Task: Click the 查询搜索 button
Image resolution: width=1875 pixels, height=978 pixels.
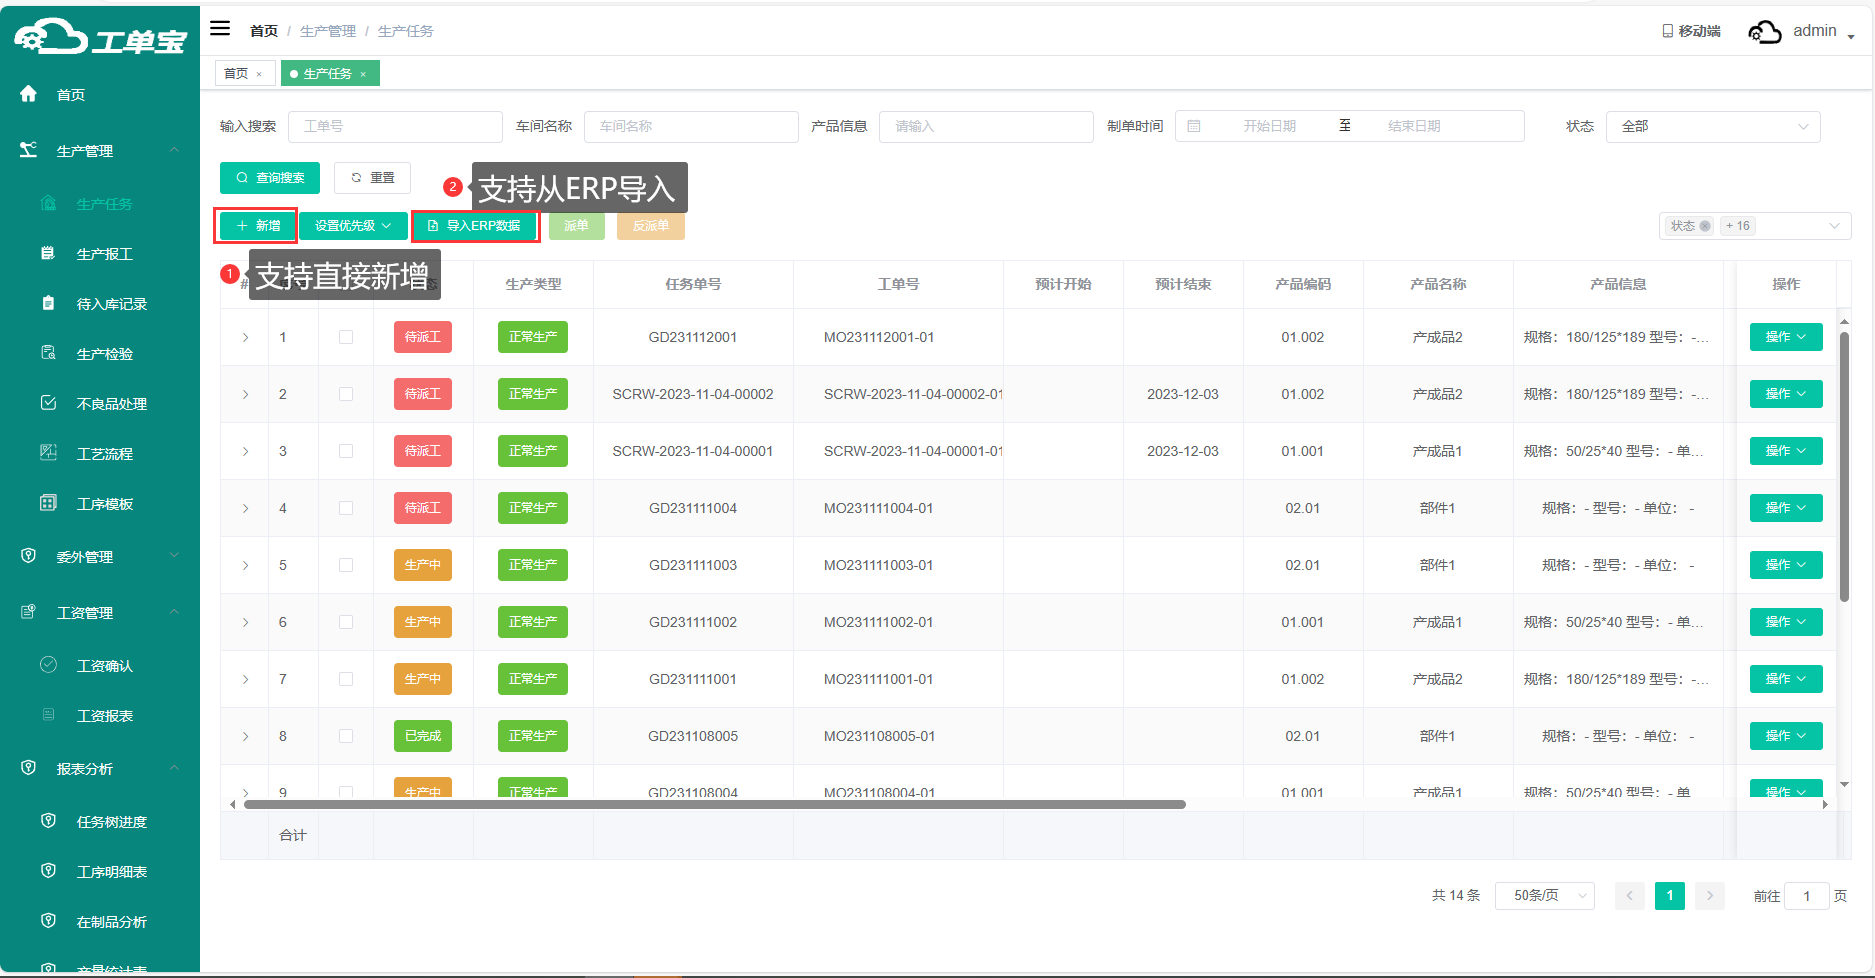Action: click(270, 178)
